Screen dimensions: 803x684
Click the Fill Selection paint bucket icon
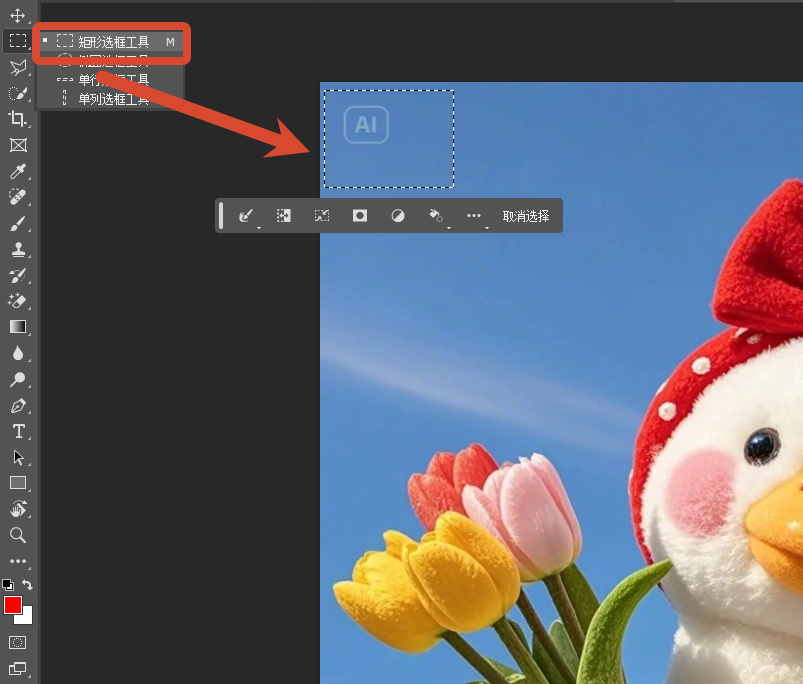pyautogui.click(x=436, y=216)
